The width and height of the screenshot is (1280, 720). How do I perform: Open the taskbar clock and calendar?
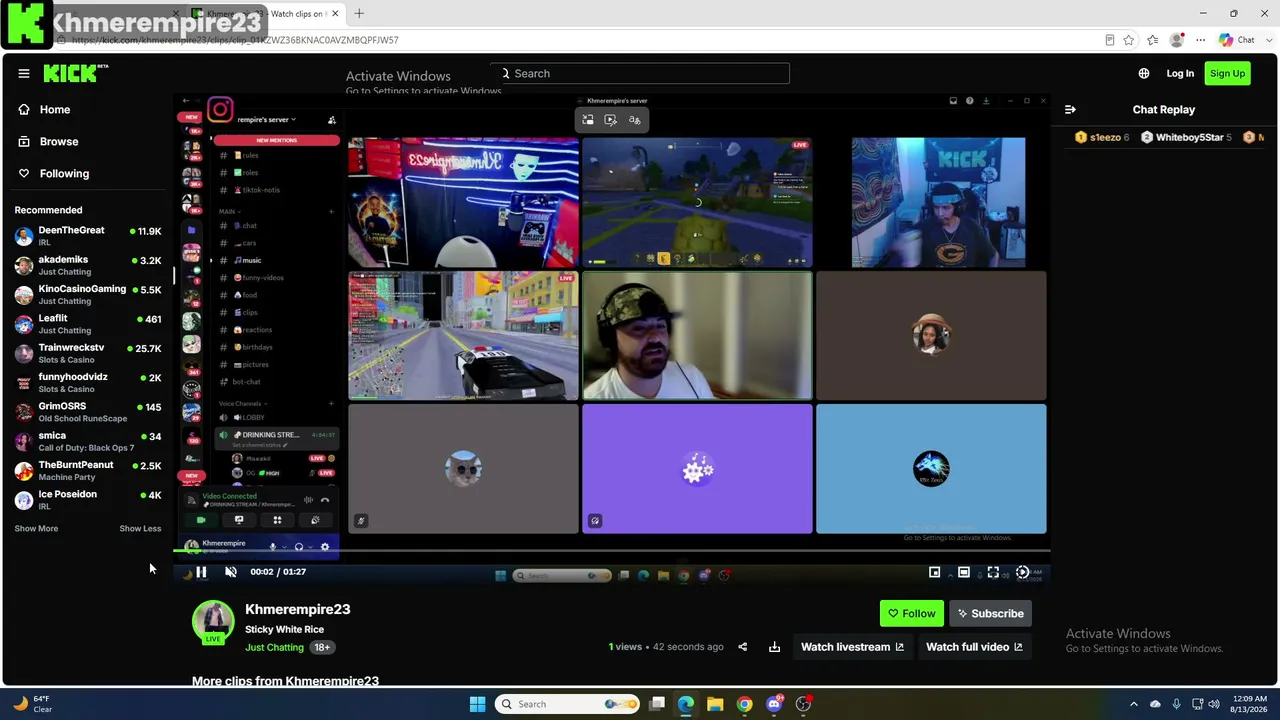point(1247,704)
